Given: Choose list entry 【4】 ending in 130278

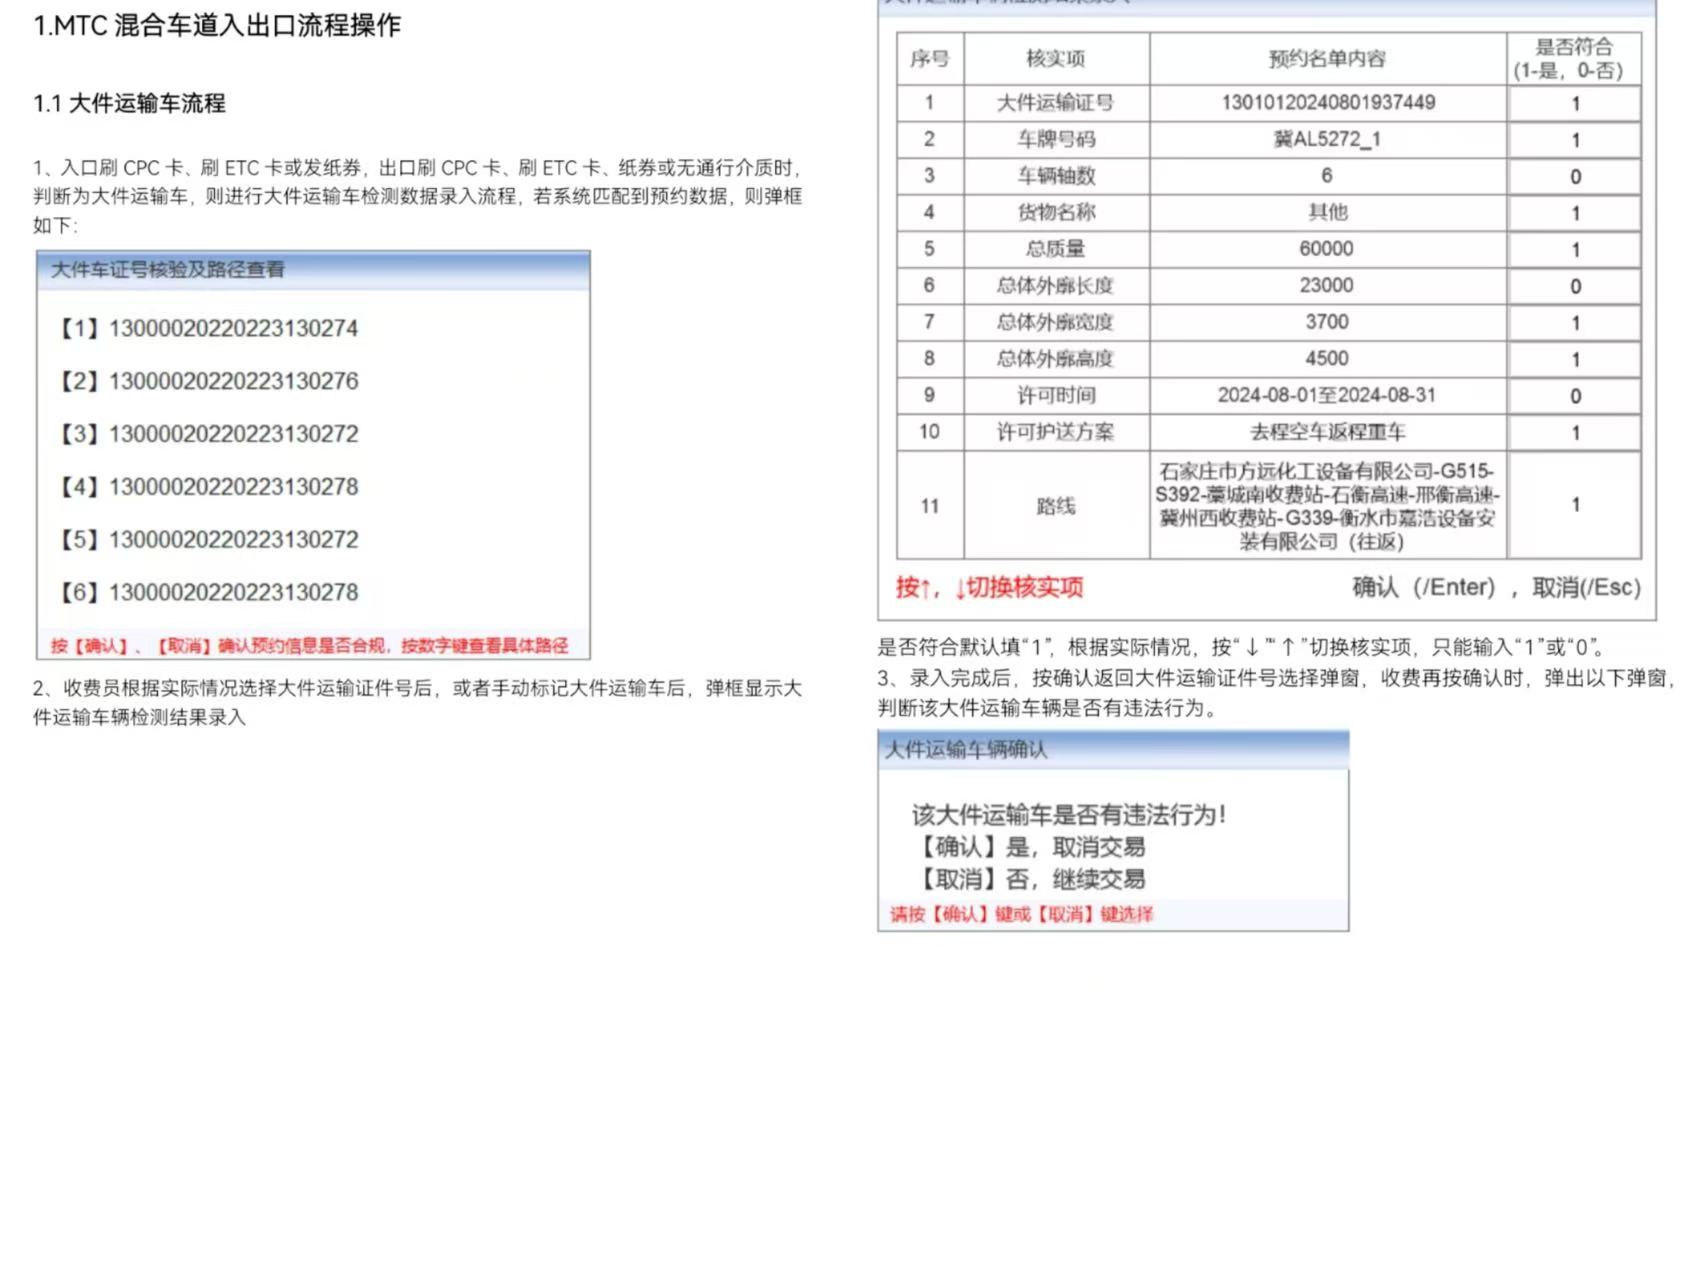Looking at the screenshot, I should pyautogui.click(x=208, y=487).
